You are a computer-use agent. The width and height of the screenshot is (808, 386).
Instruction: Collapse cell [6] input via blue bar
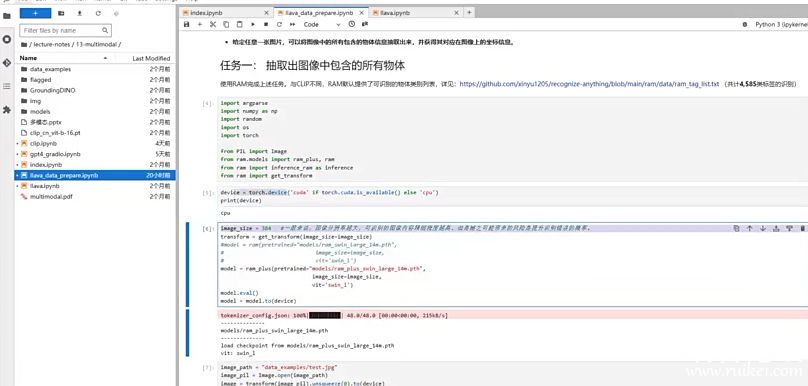pos(188,264)
